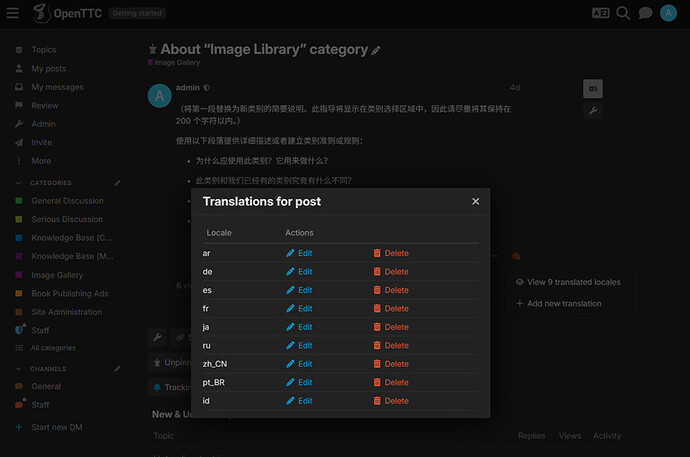Edit the pt_BR translation
Image resolution: width=690 pixels, height=457 pixels.
[299, 383]
